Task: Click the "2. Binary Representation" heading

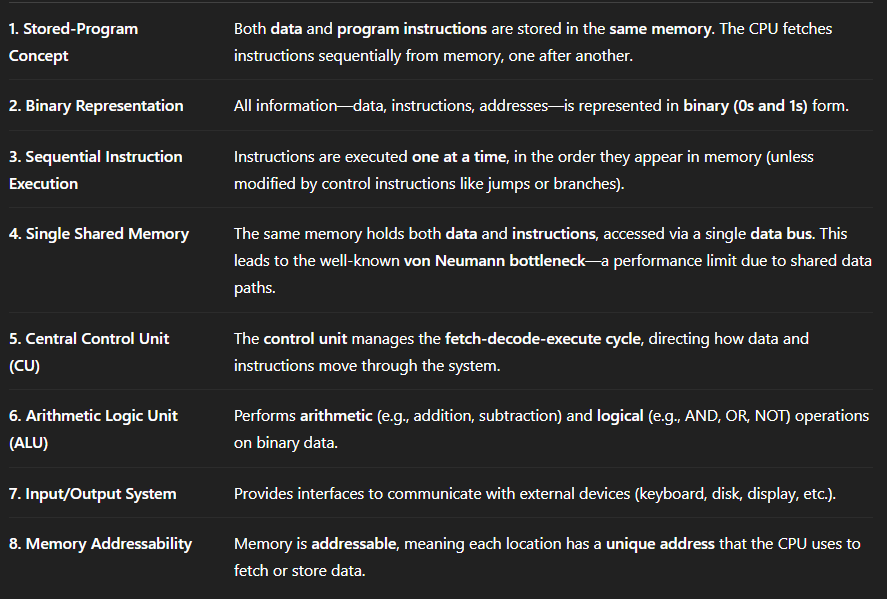Action: (96, 106)
